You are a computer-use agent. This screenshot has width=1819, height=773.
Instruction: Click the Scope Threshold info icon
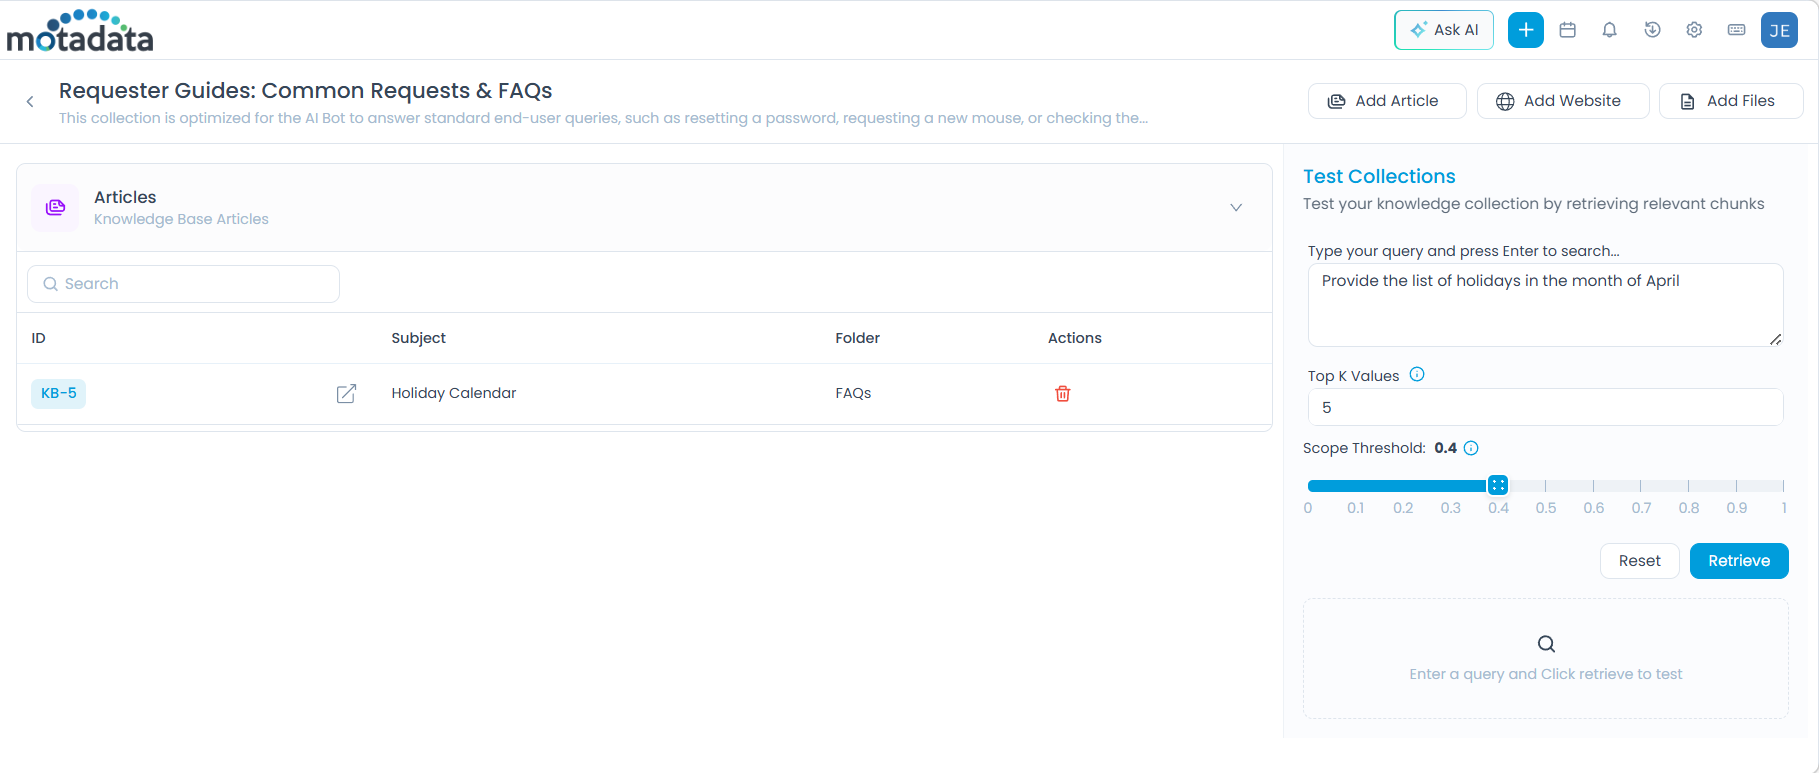(1471, 448)
